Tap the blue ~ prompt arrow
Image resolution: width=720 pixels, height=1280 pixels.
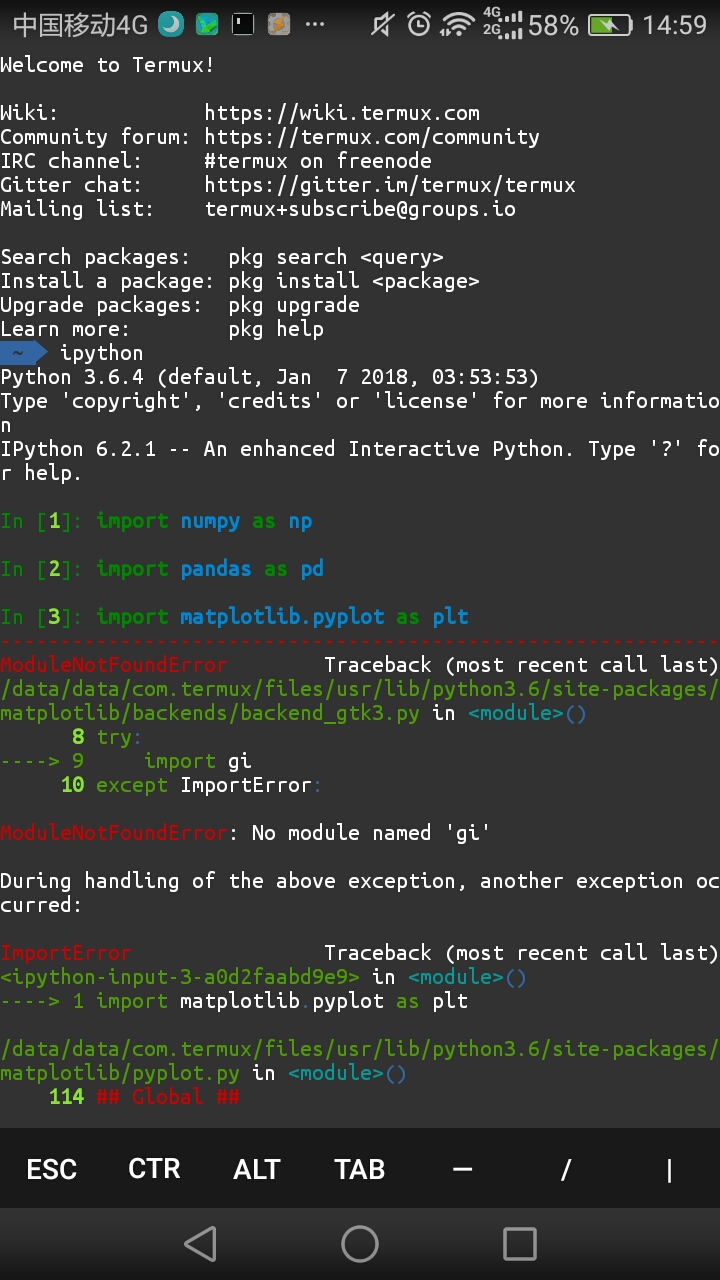tap(23, 353)
